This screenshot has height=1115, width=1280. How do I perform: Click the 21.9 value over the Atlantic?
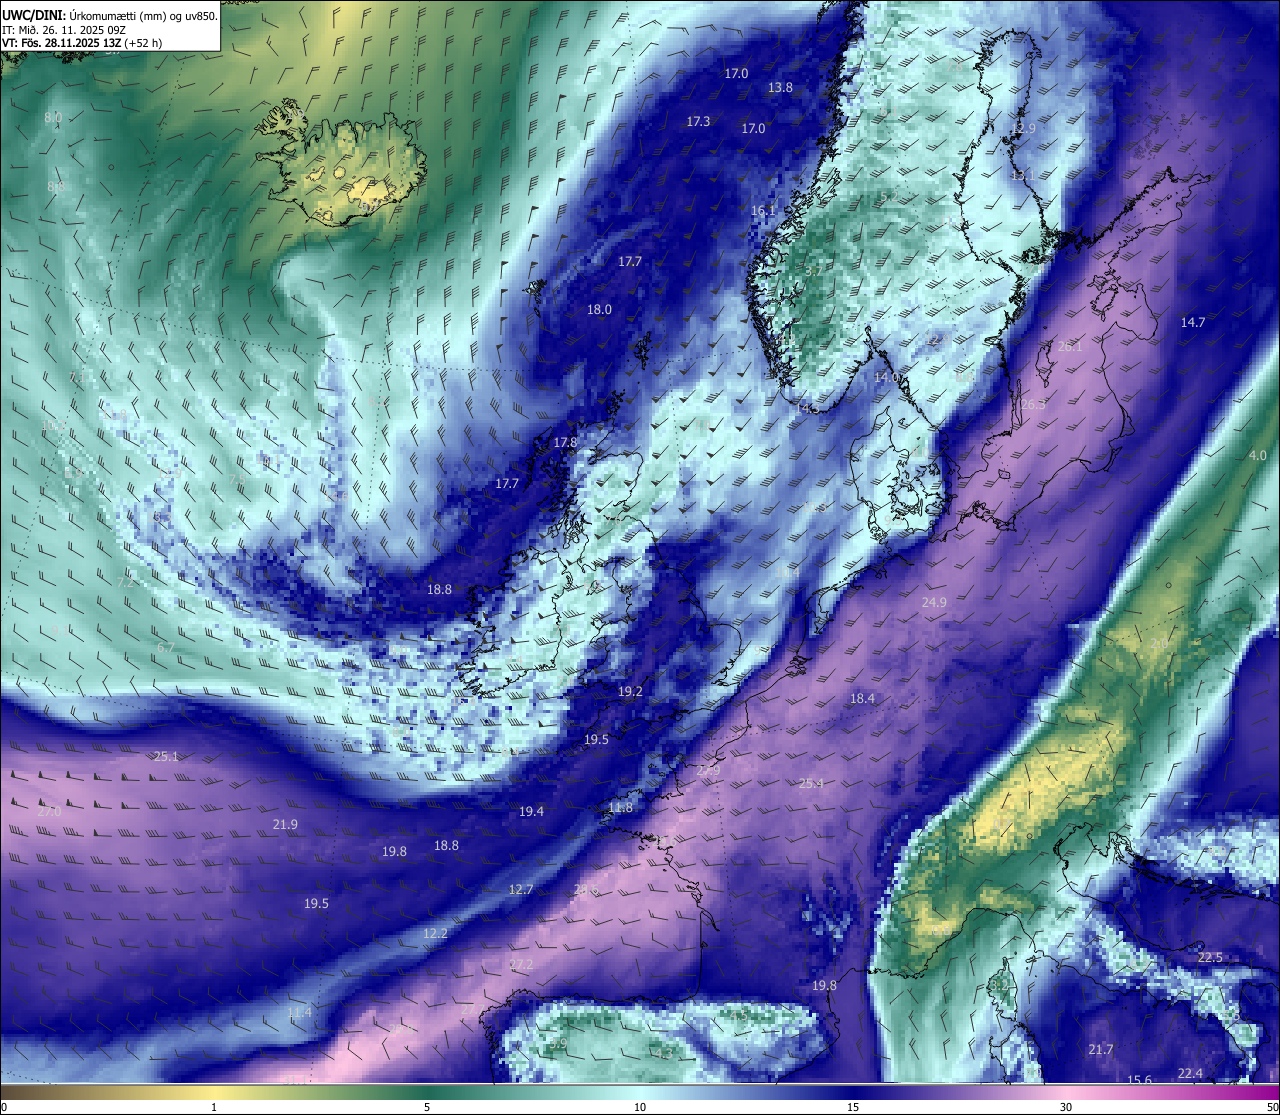pos(285,825)
